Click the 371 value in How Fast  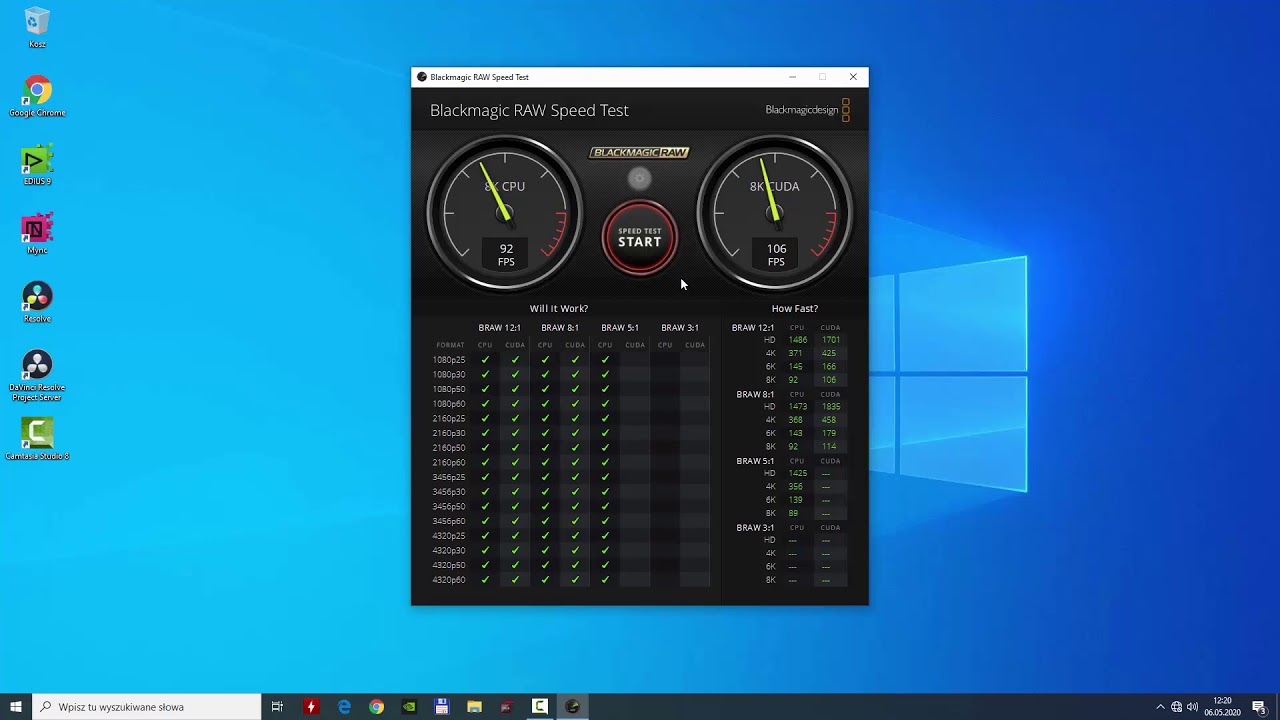point(795,353)
